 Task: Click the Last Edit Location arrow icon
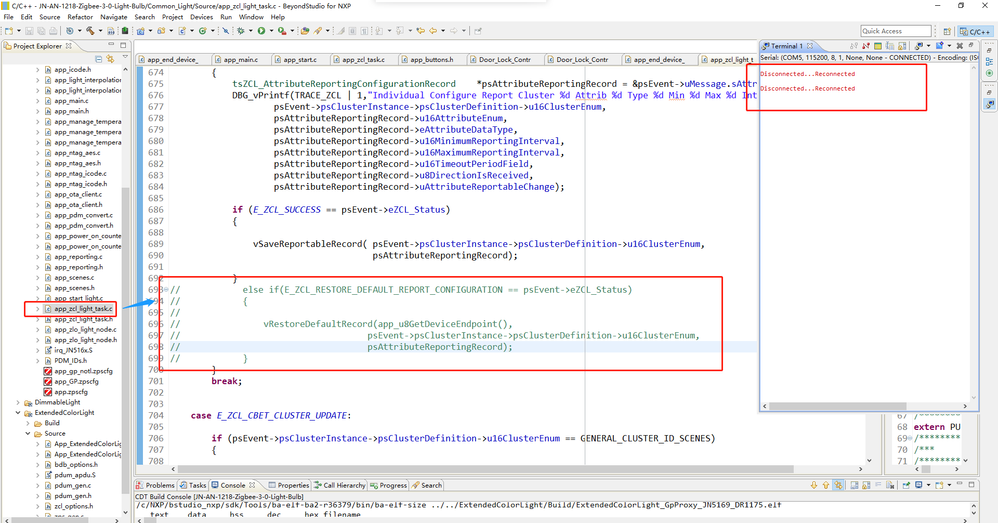pos(421,31)
